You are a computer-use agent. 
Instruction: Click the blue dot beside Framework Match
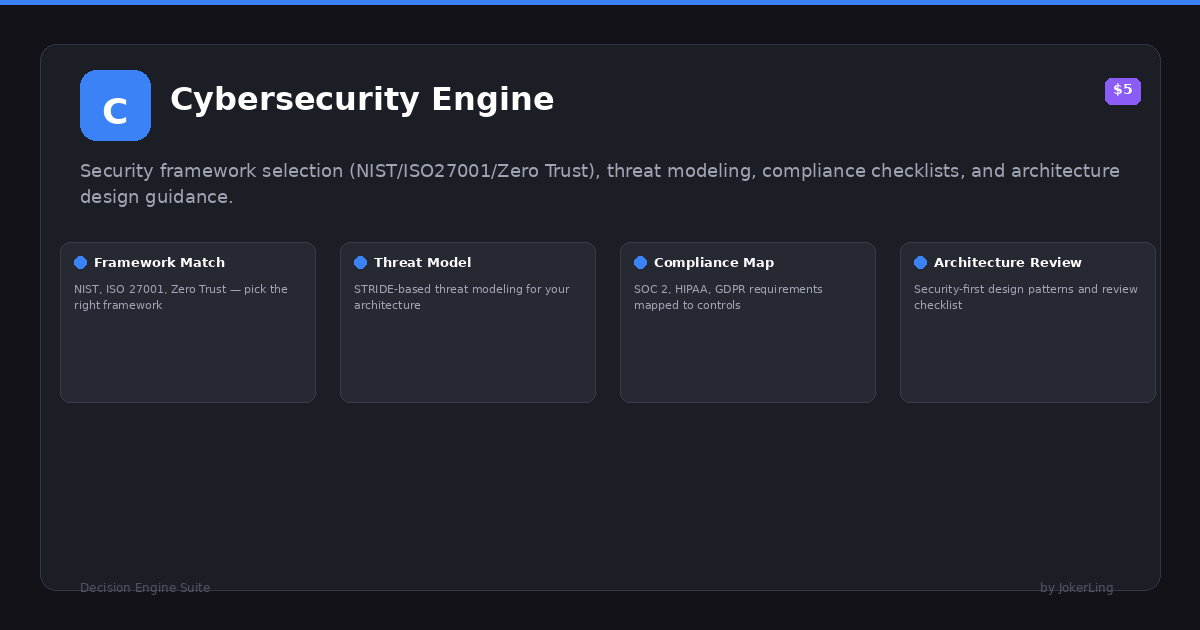[81, 263]
